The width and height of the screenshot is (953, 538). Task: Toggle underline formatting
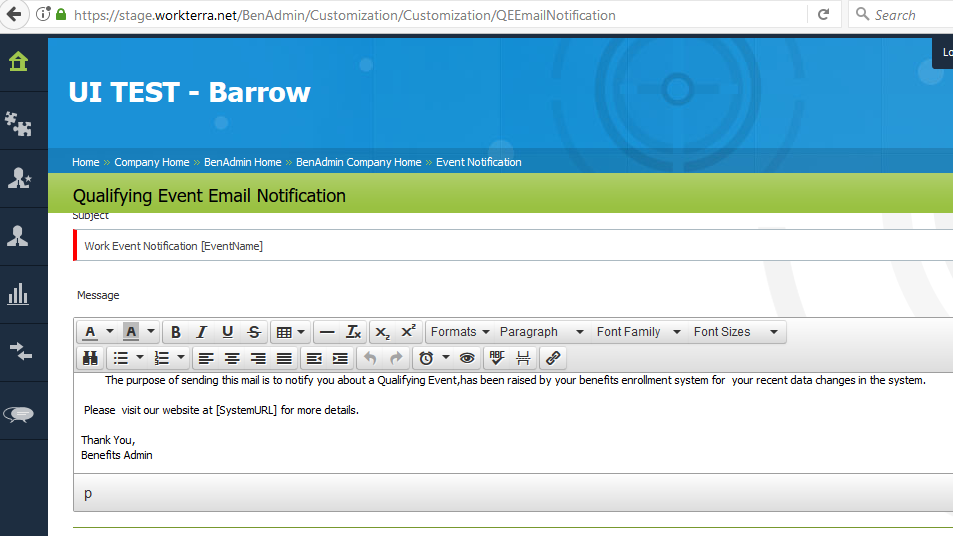tap(228, 332)
